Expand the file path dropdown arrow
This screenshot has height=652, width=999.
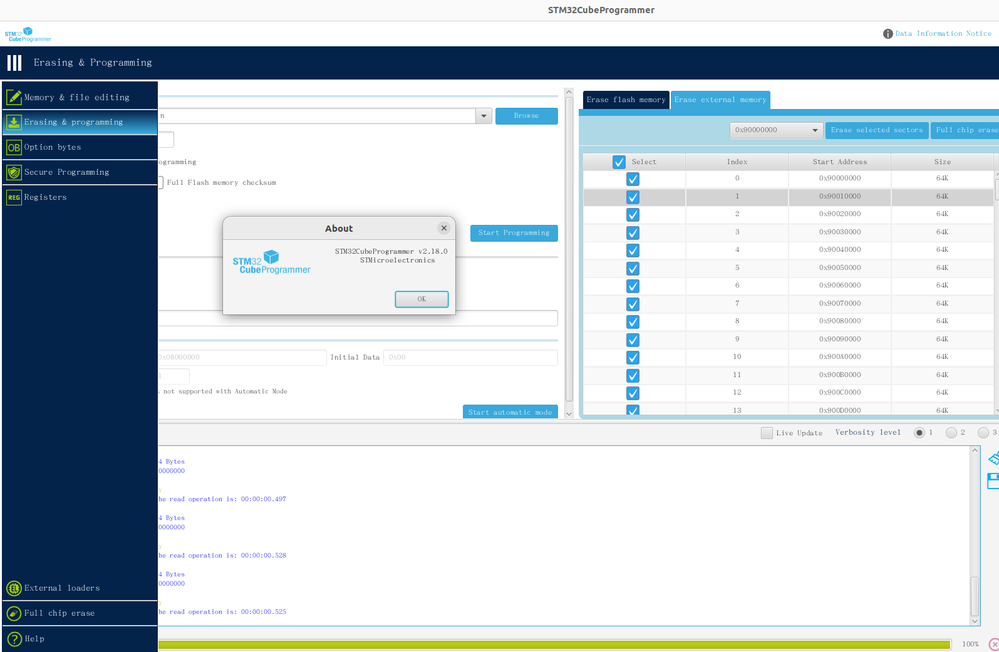click(x=484, y=116)
